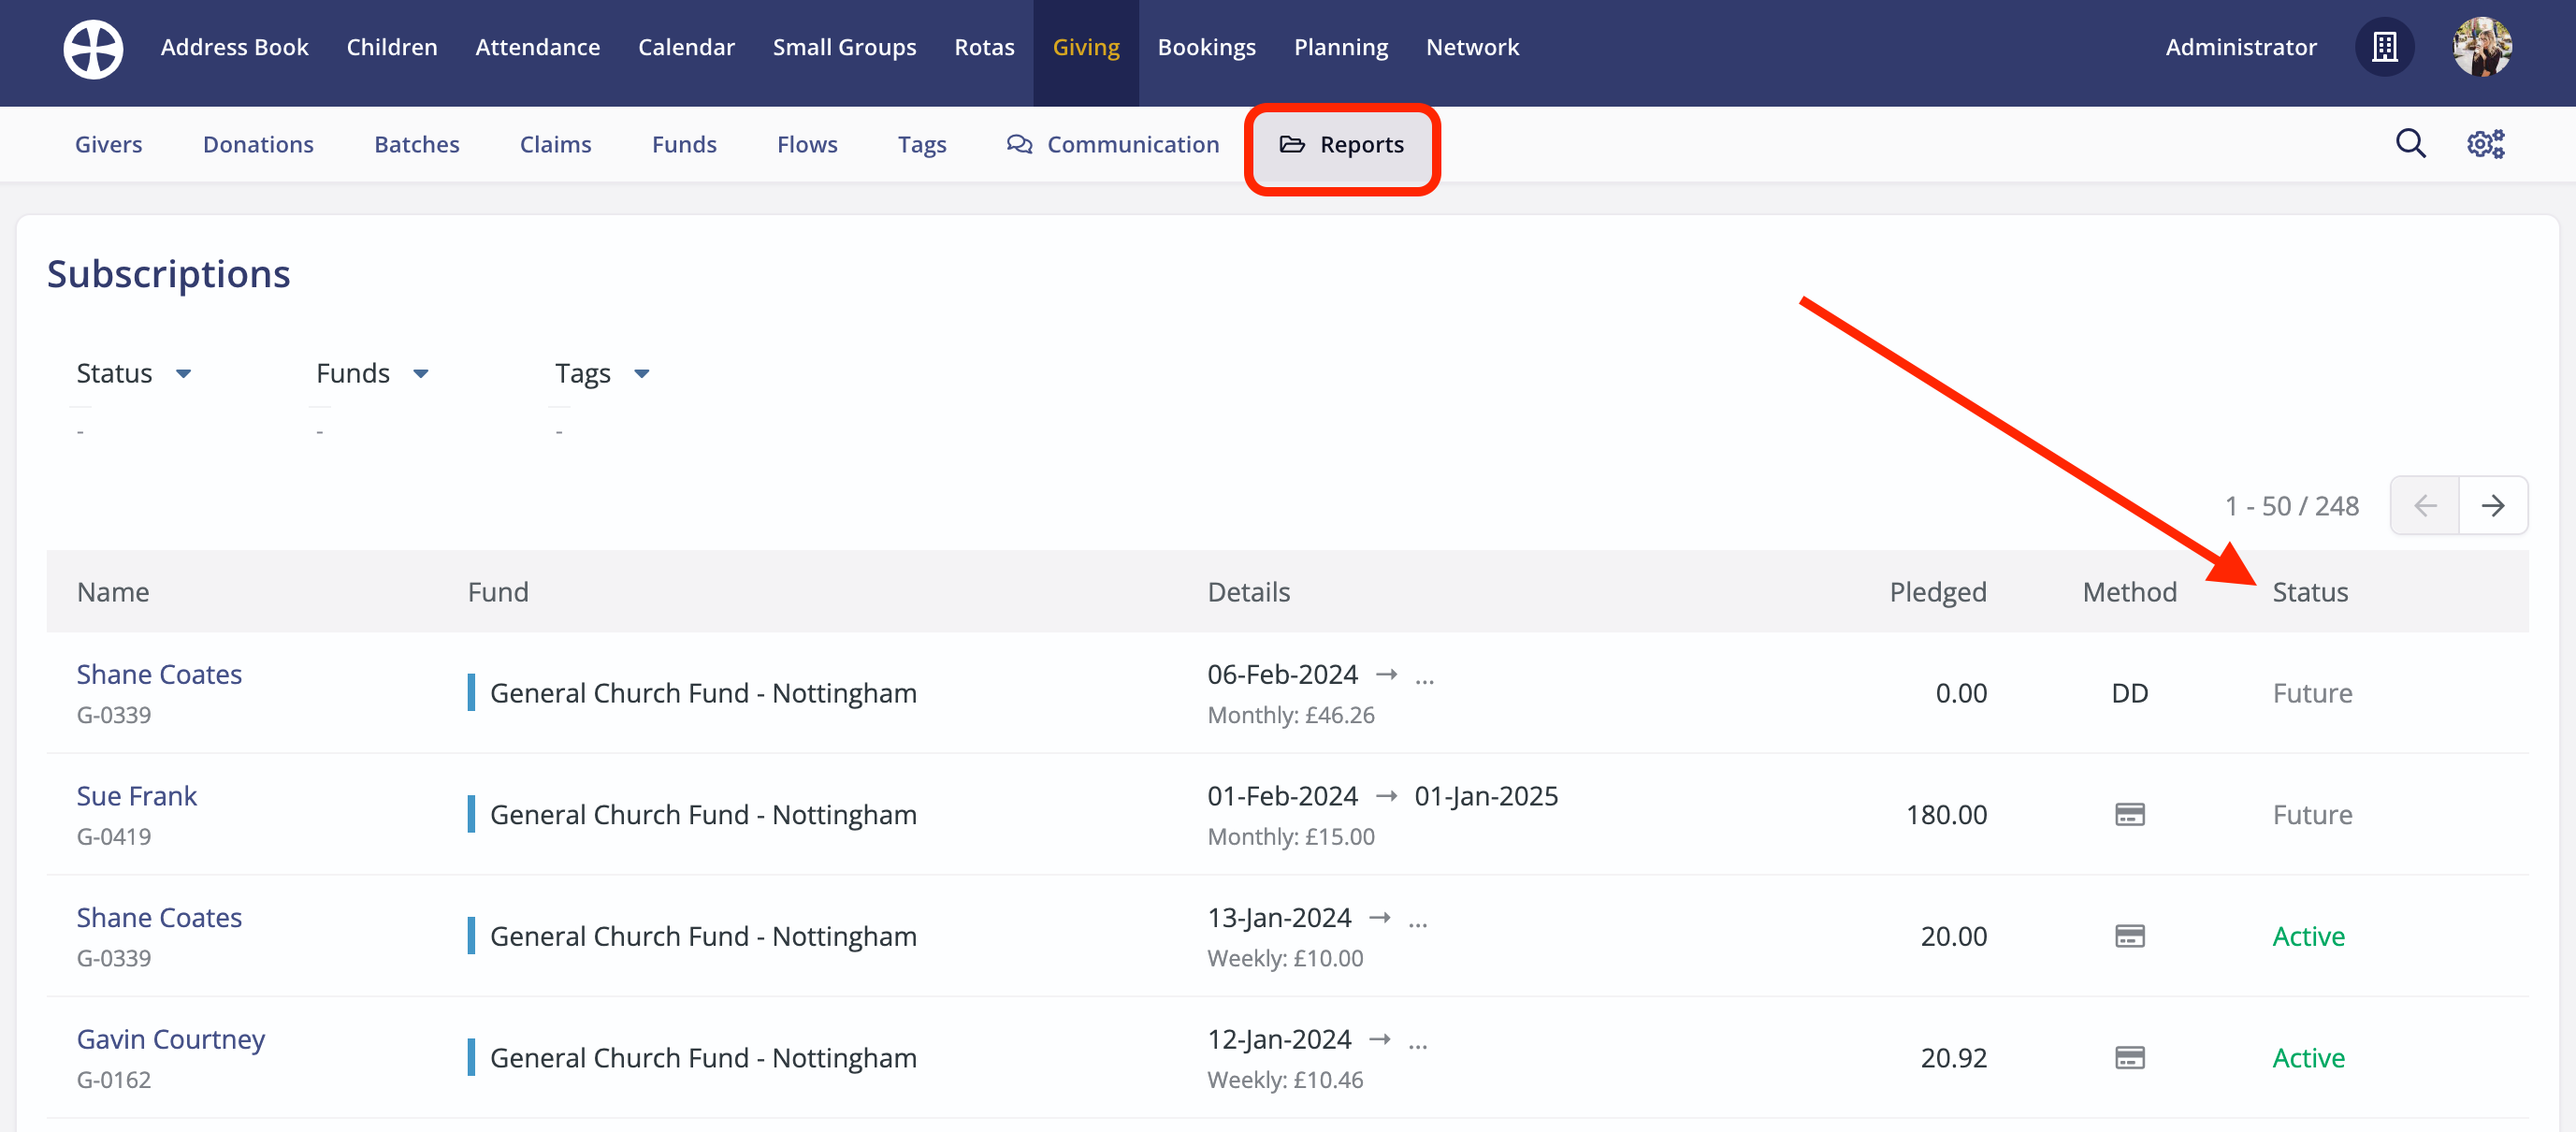Screen dimensions: 2576x1132
Task: Open the Address Book module
Action: [234, 47]
